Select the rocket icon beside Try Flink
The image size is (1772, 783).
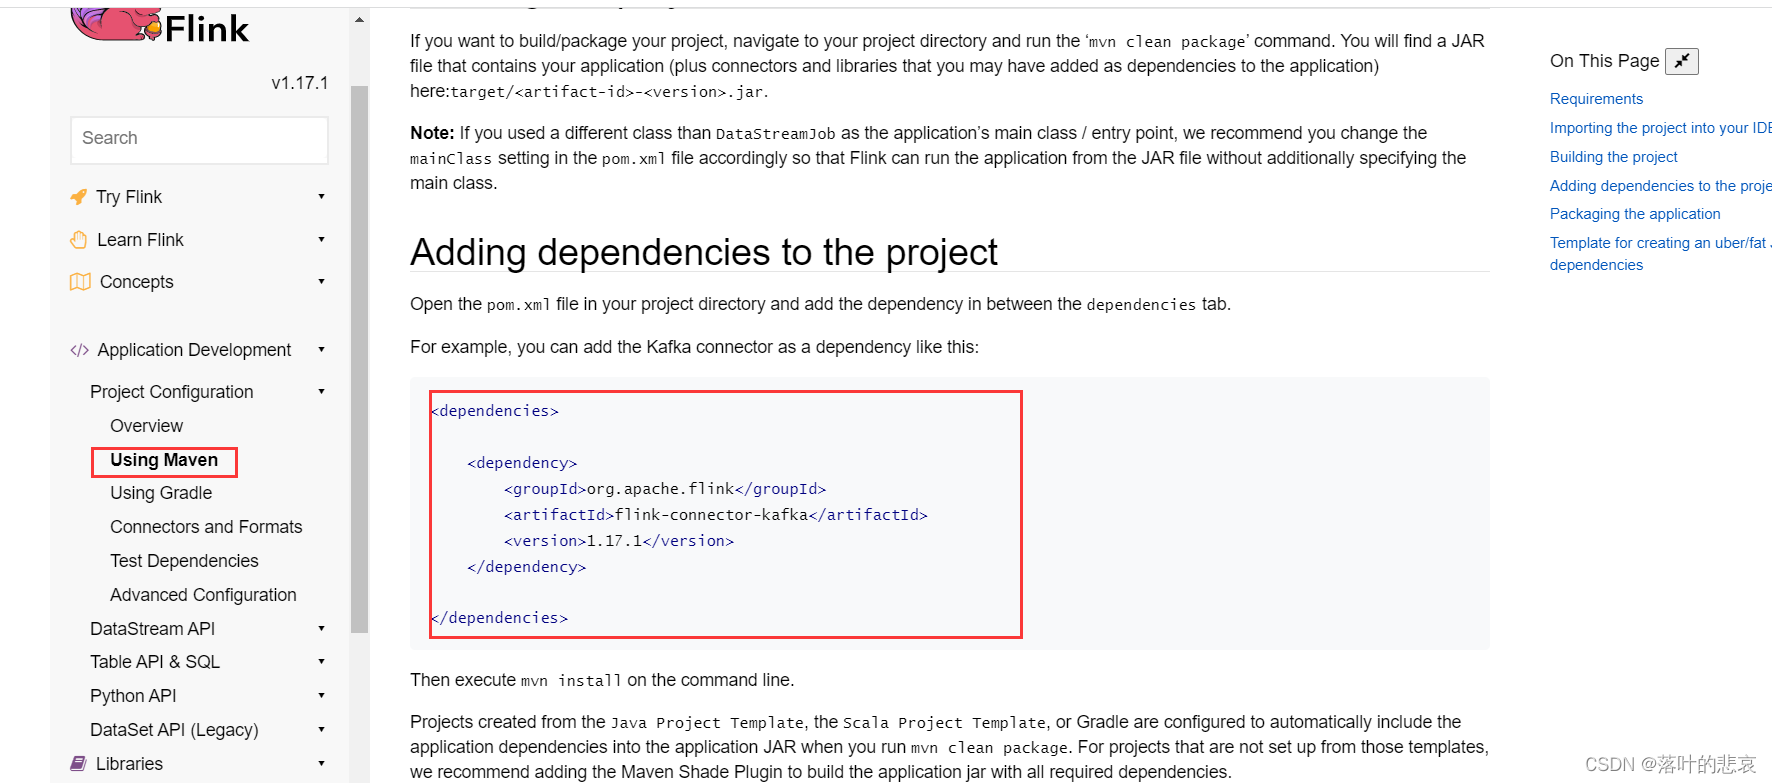point(79,197)
